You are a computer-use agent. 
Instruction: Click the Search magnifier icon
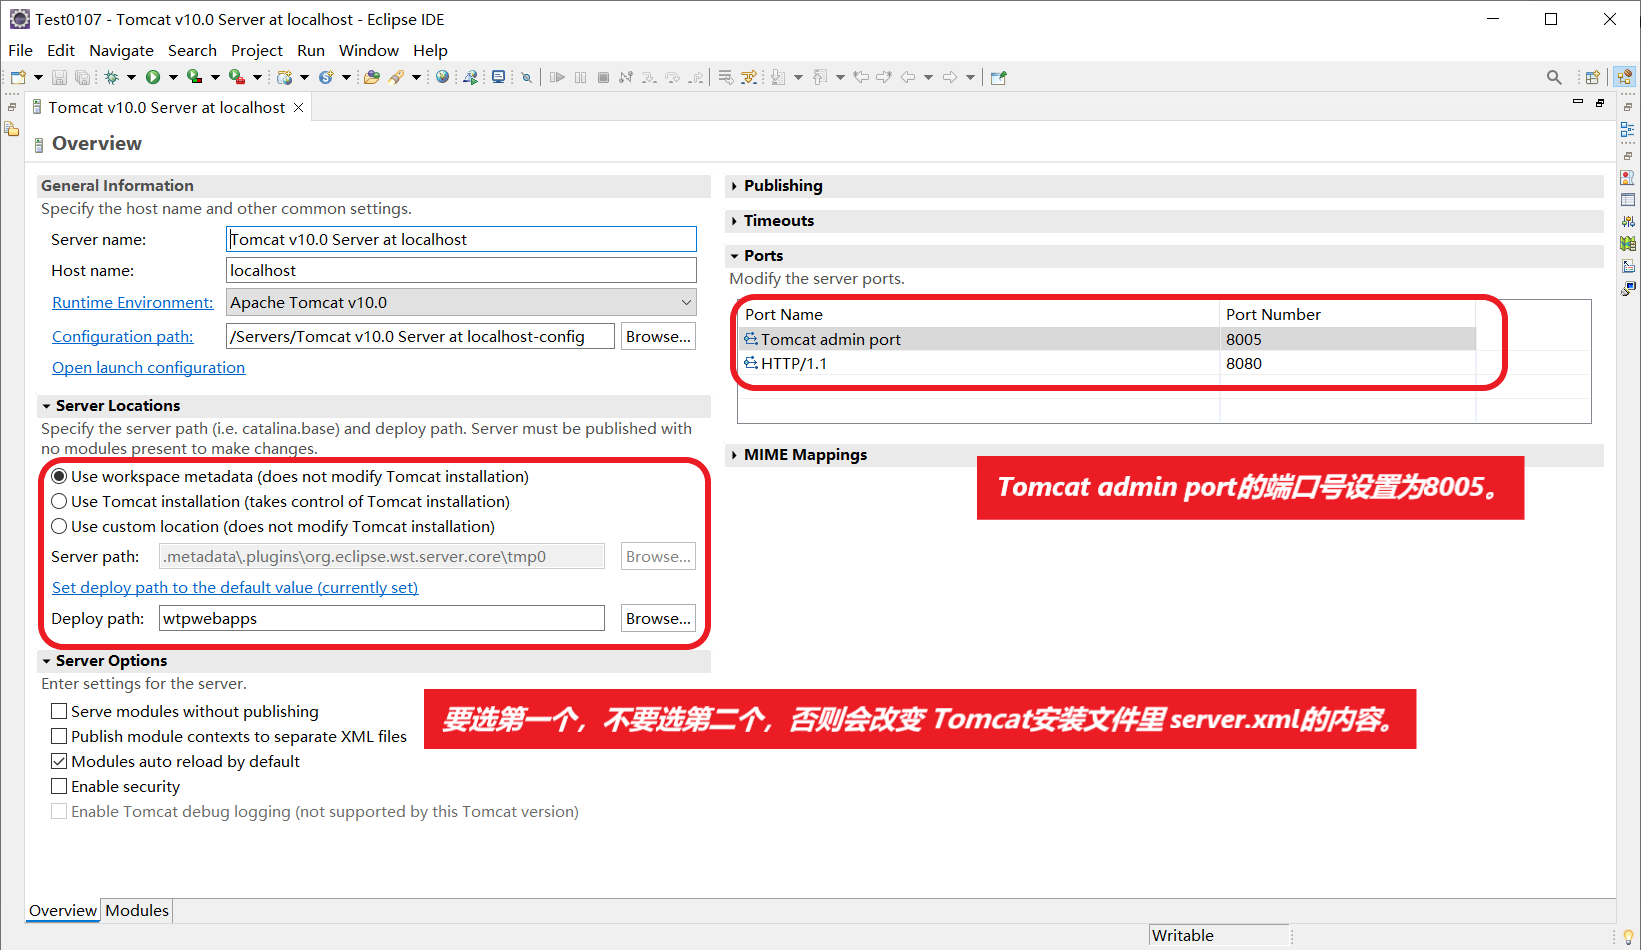(1554, 77)
